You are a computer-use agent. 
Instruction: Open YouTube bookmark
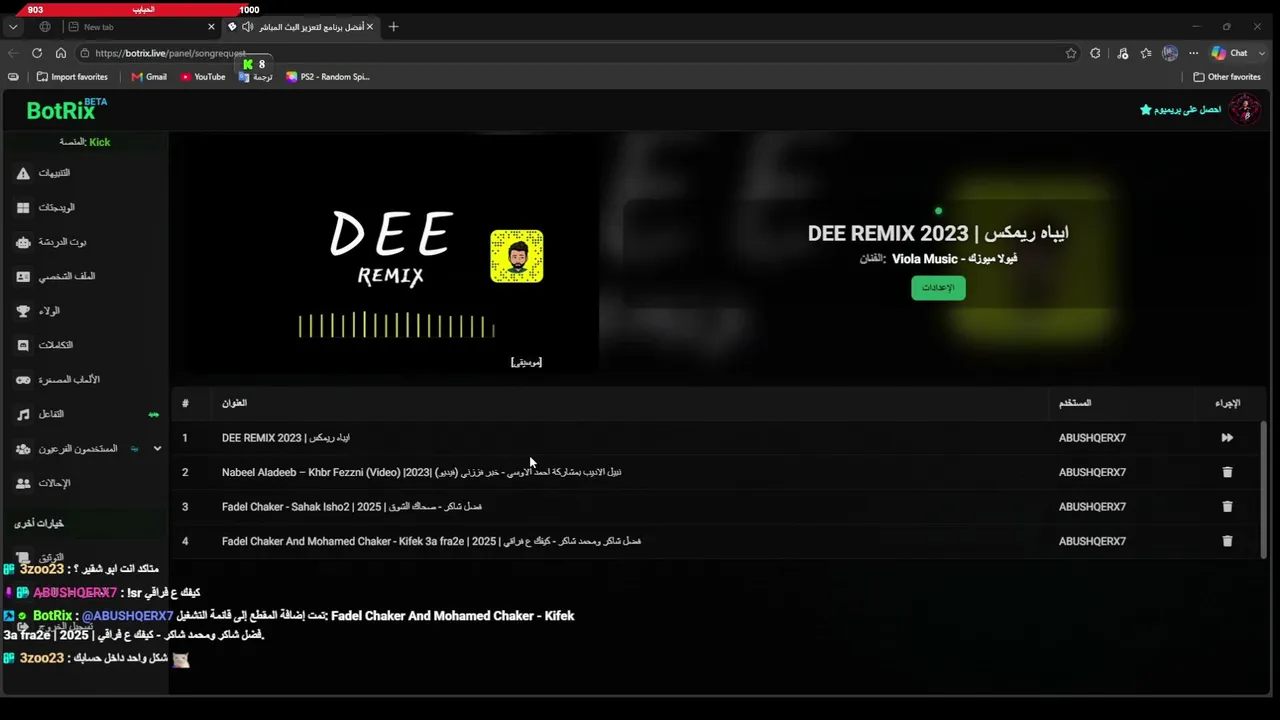click(203, 77)
